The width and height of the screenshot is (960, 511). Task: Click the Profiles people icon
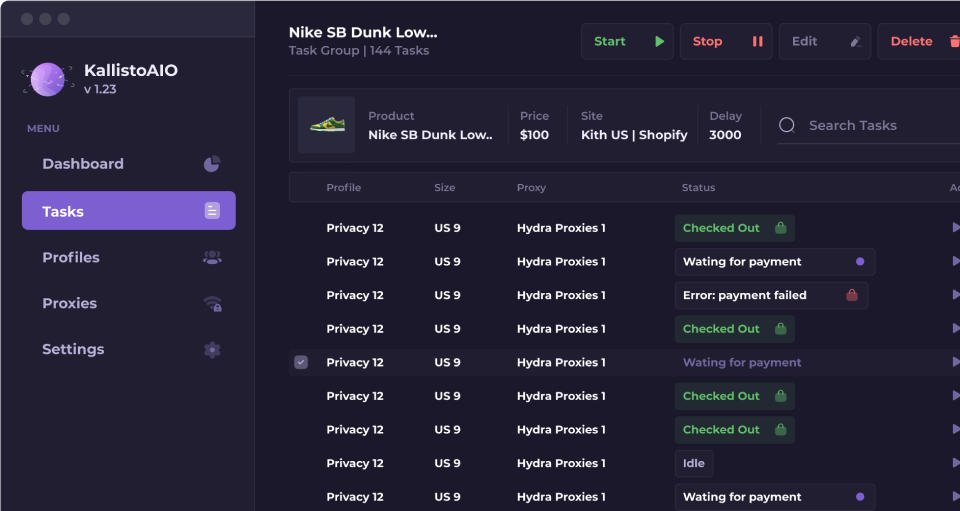tap(212, 258)
